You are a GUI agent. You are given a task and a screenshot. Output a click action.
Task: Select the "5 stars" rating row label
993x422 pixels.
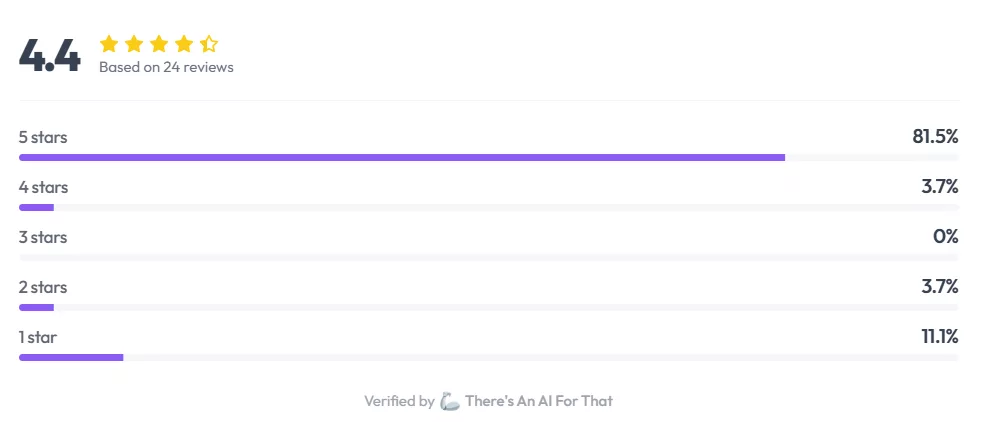click(43, 137)
